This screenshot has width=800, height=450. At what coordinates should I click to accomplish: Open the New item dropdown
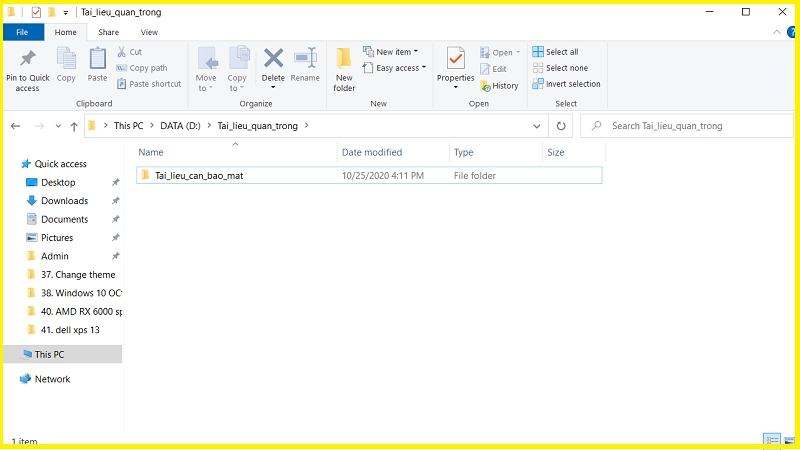pyautogui.click(x=390, y=52)
